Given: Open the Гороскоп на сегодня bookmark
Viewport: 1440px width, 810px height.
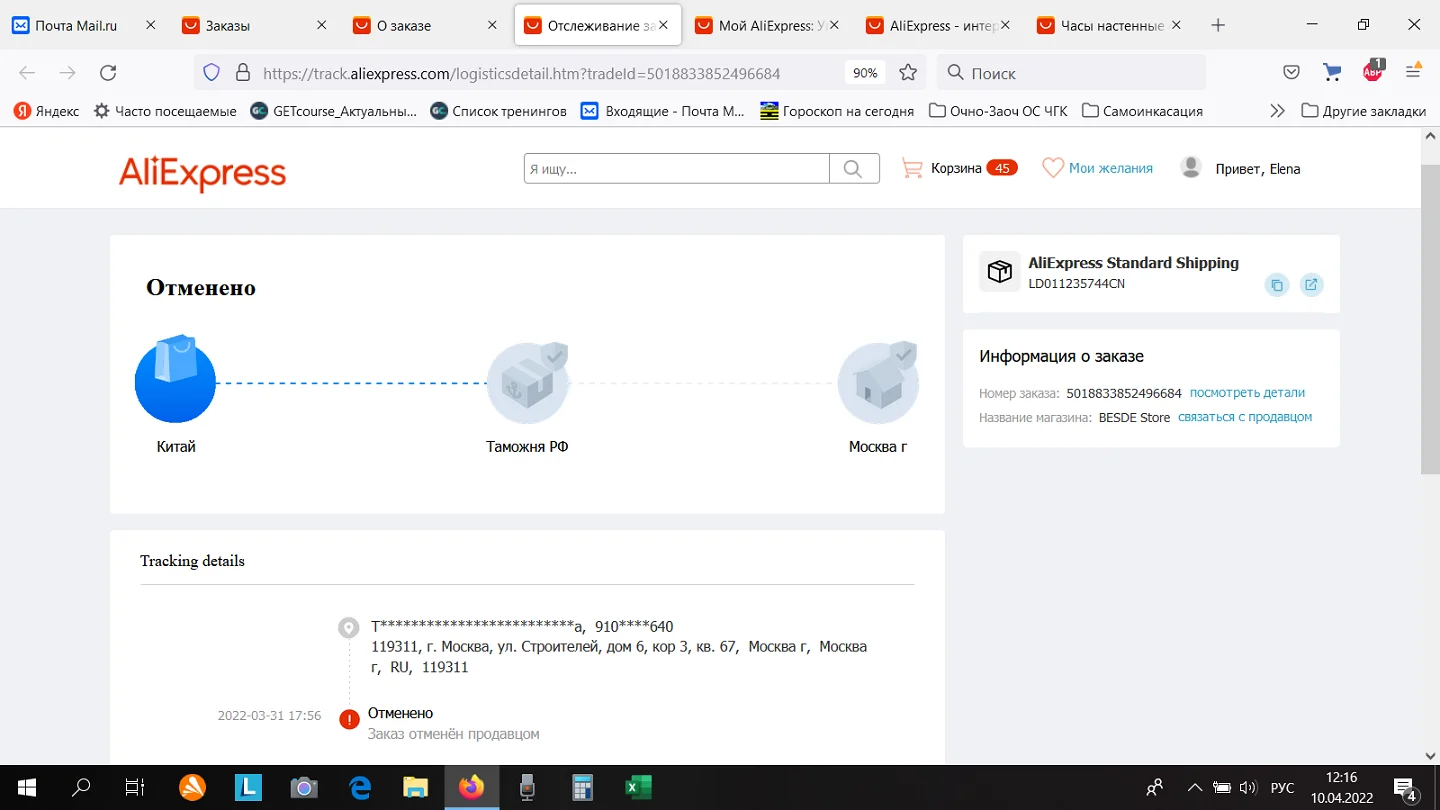Looking at the screenshot, I should [837, 111].
